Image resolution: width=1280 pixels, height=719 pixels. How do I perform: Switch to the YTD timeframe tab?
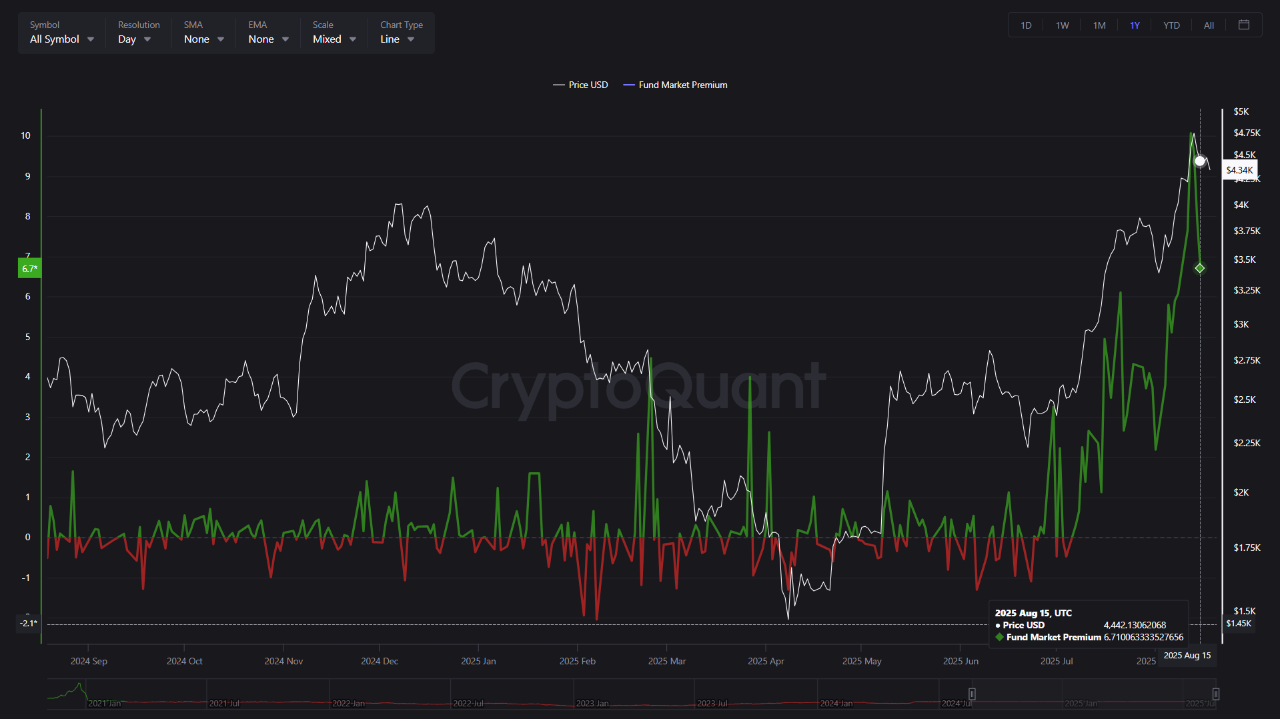pyautogui.click(x=1171, y=25)
